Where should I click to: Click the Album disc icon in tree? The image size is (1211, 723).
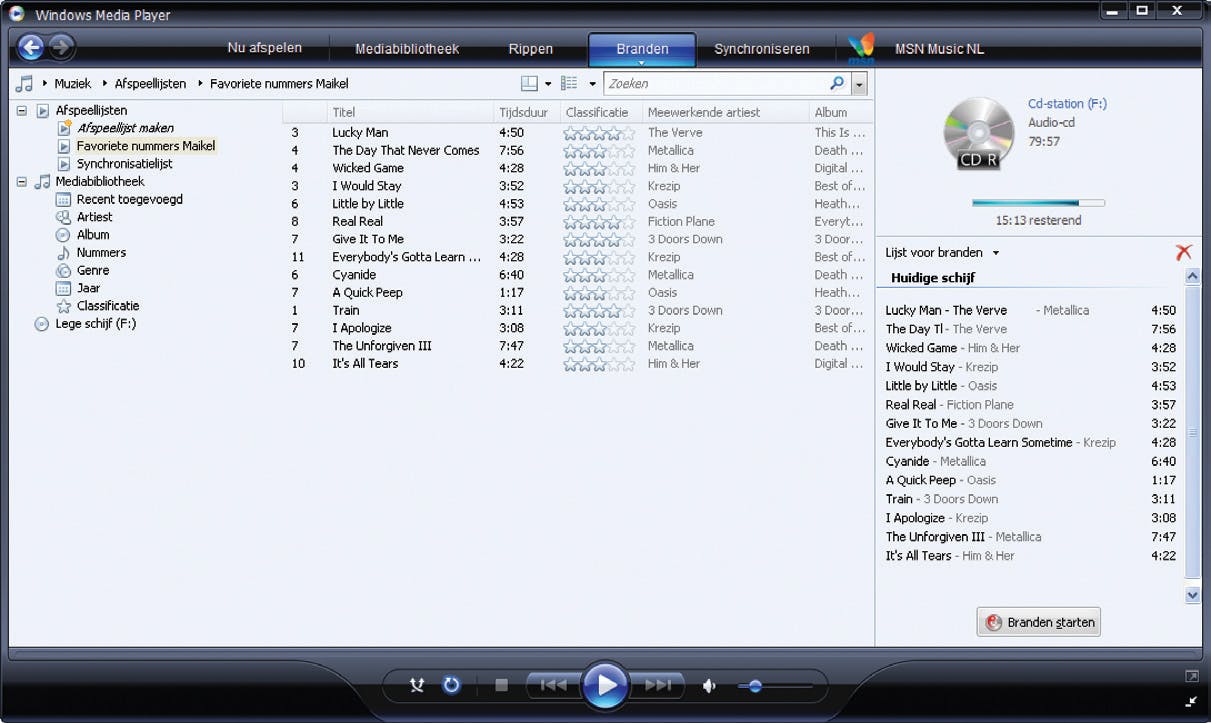pyautogui.click(x=64, y=235)
